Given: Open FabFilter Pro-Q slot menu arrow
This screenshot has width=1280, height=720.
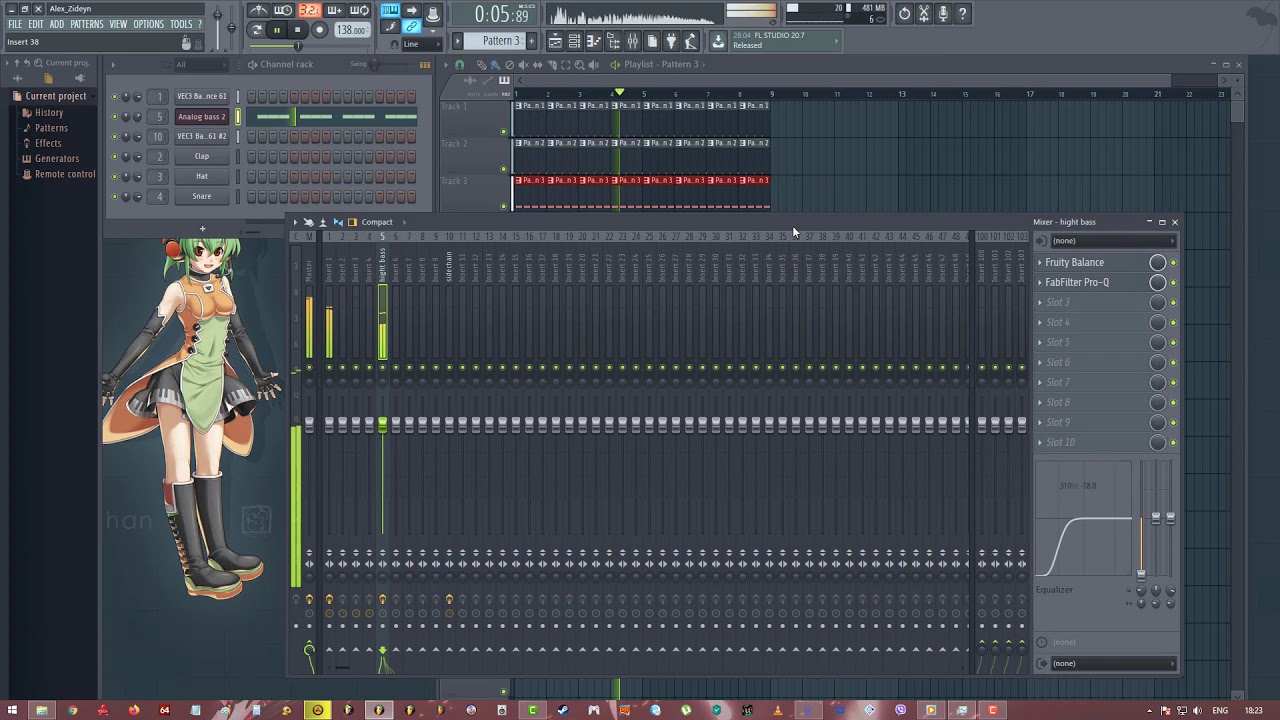Looking at the screenshot, I should [x=1040, y=282].
